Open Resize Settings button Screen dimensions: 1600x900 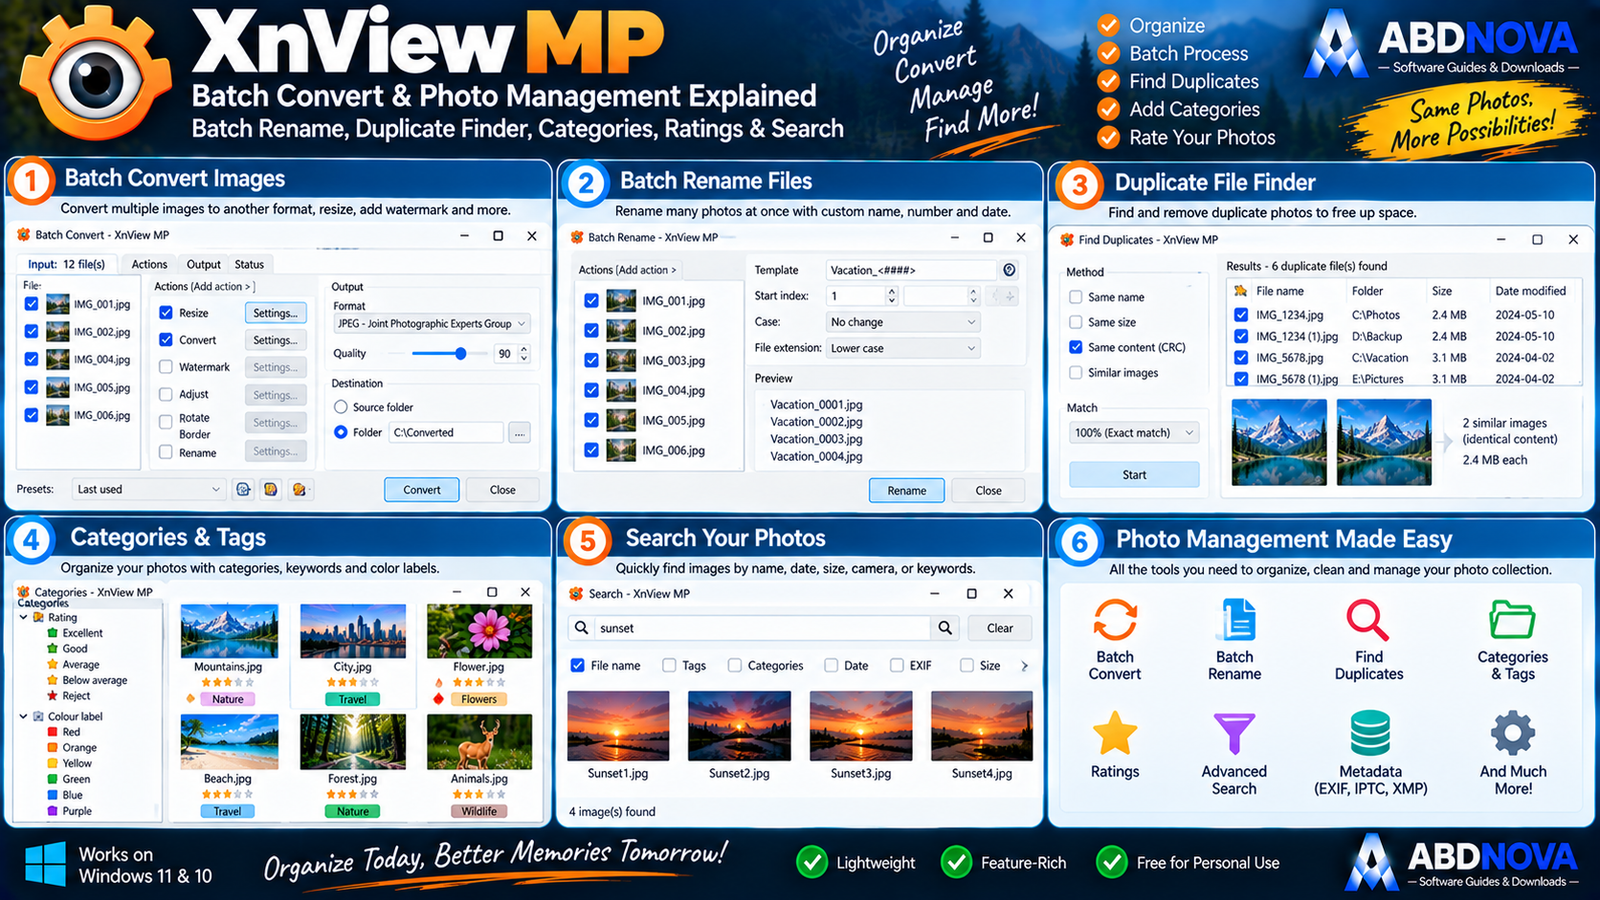(275, 313)
